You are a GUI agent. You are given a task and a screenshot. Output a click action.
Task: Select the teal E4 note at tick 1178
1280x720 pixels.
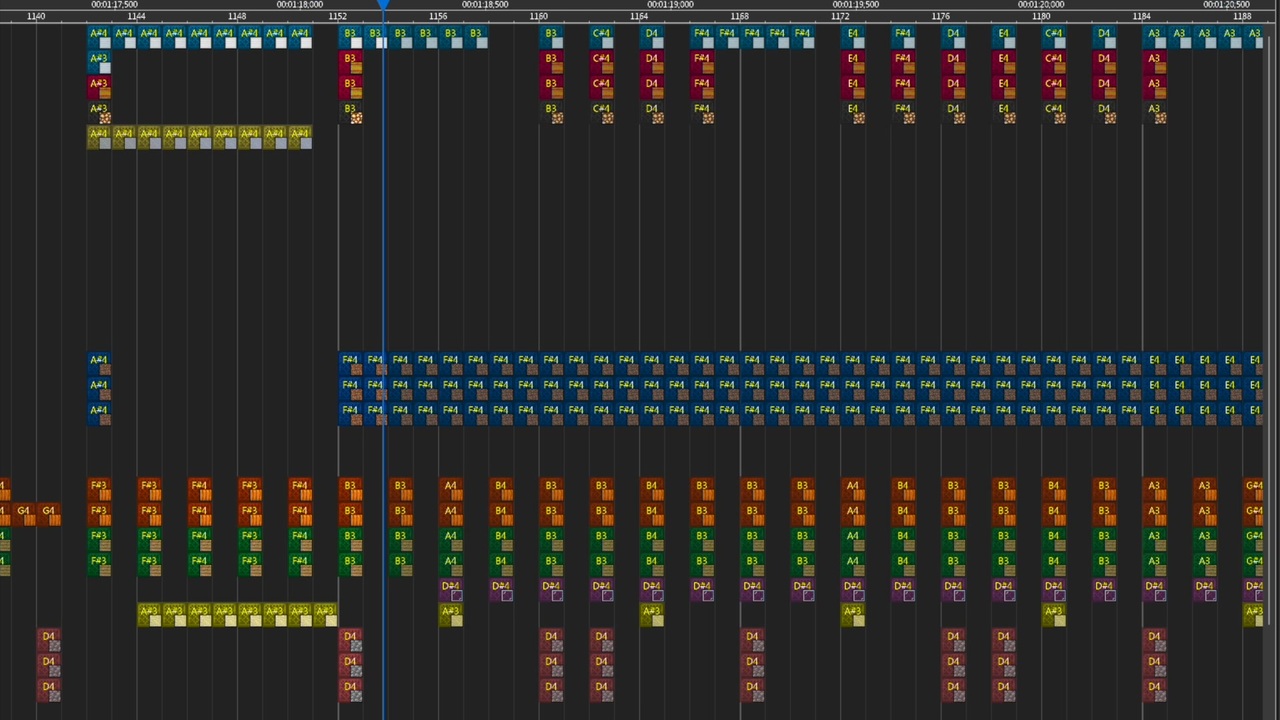[1003, 38]
